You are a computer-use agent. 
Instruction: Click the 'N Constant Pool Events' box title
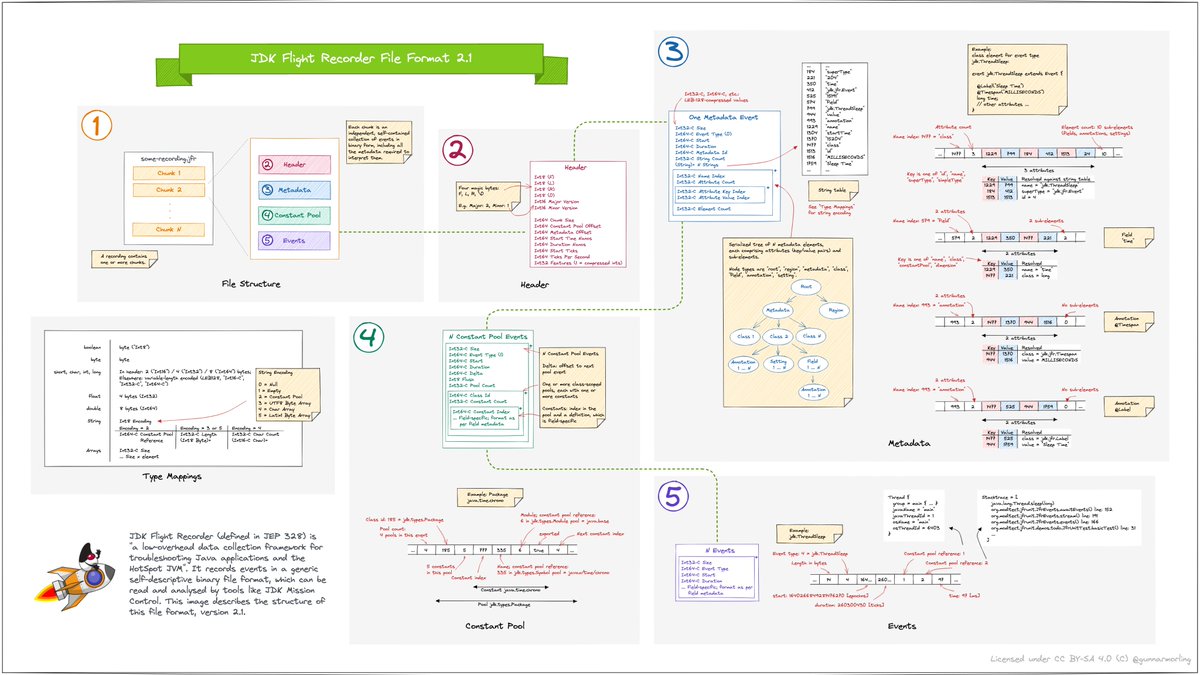487,336
